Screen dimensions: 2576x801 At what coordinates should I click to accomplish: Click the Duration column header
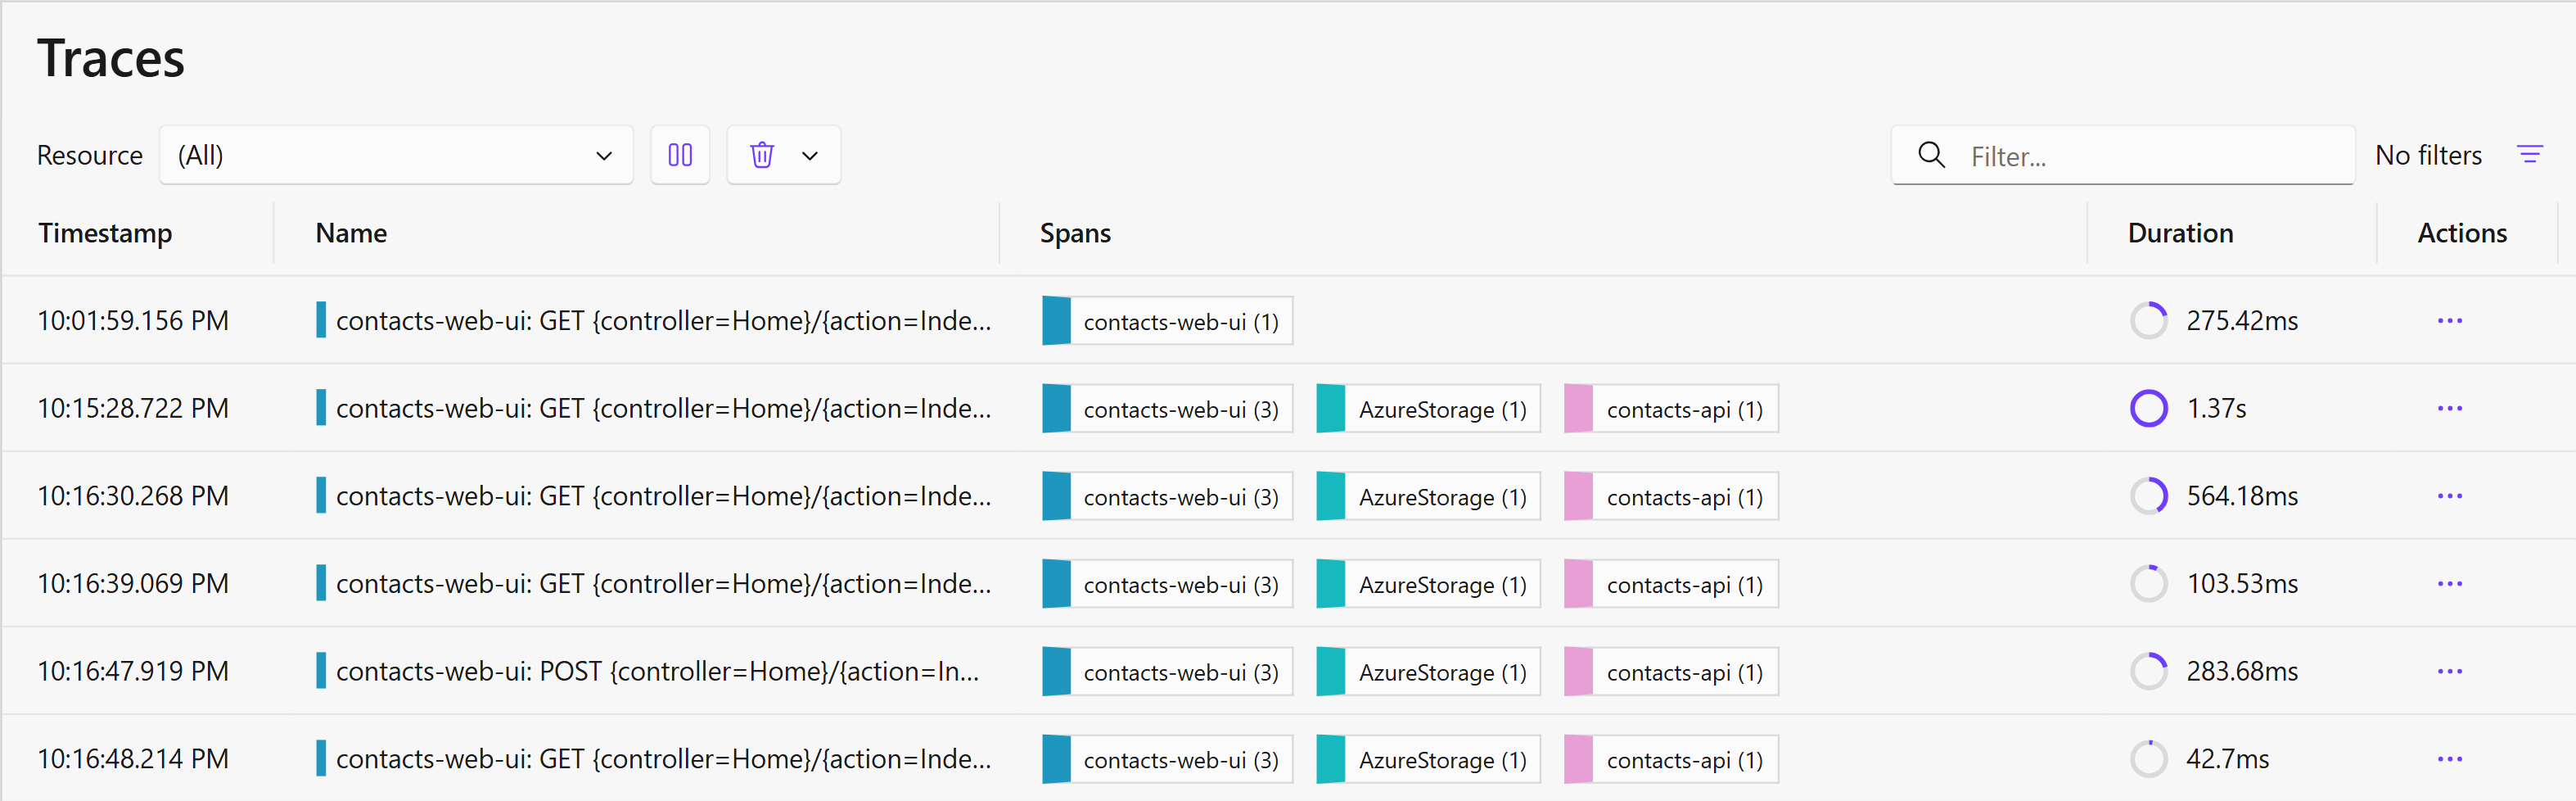pos(2180,233)
